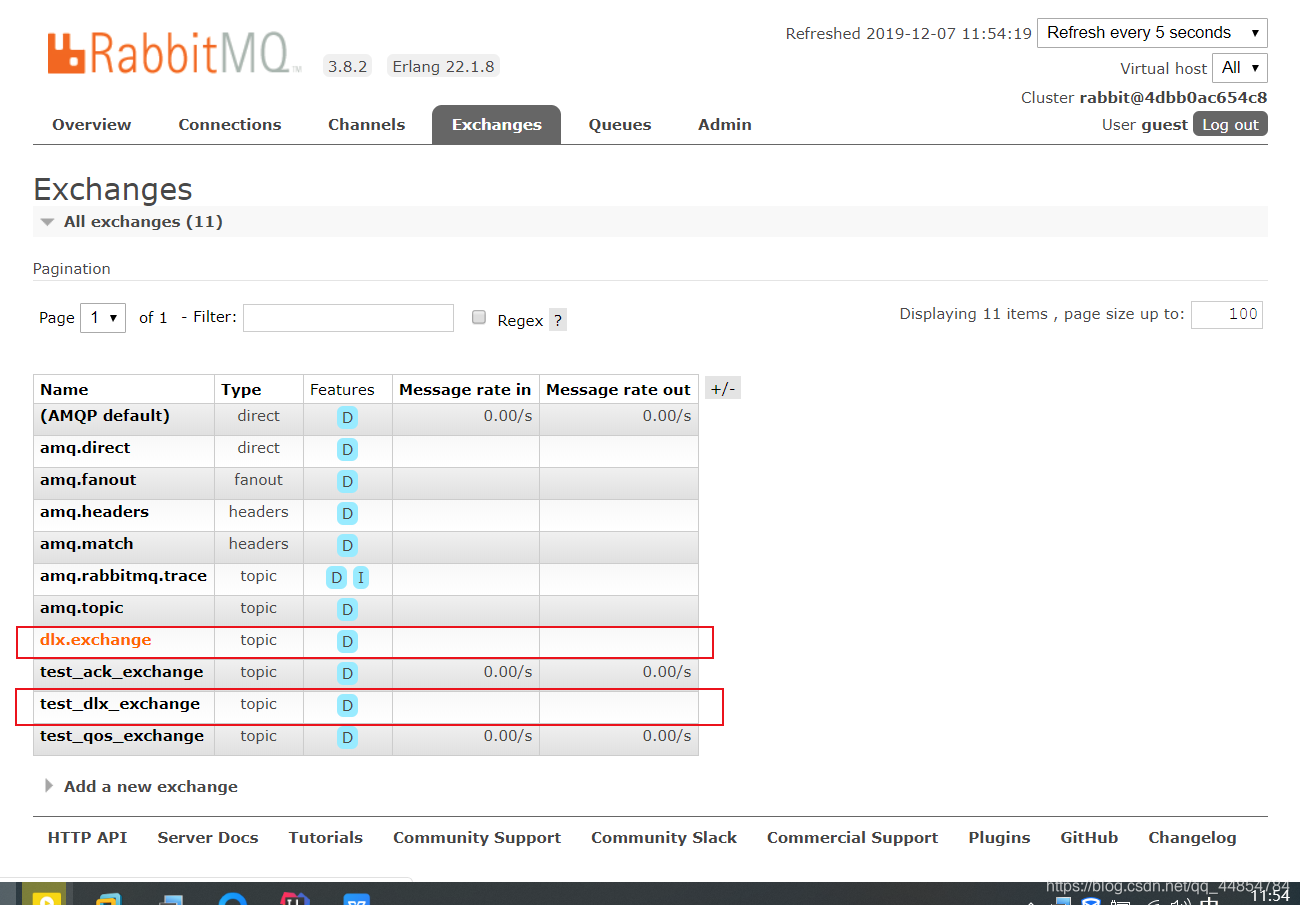The image size is (1300, 905).
Task: Sort by the Type column header
Action: pos(241,390)
